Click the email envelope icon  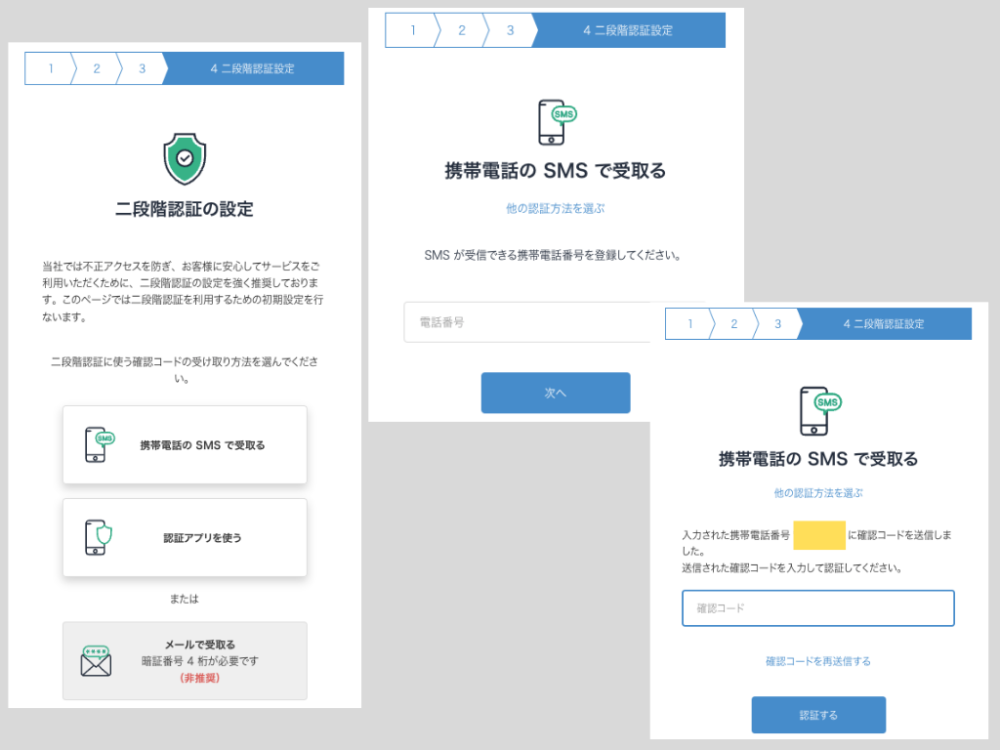(96, 661)
